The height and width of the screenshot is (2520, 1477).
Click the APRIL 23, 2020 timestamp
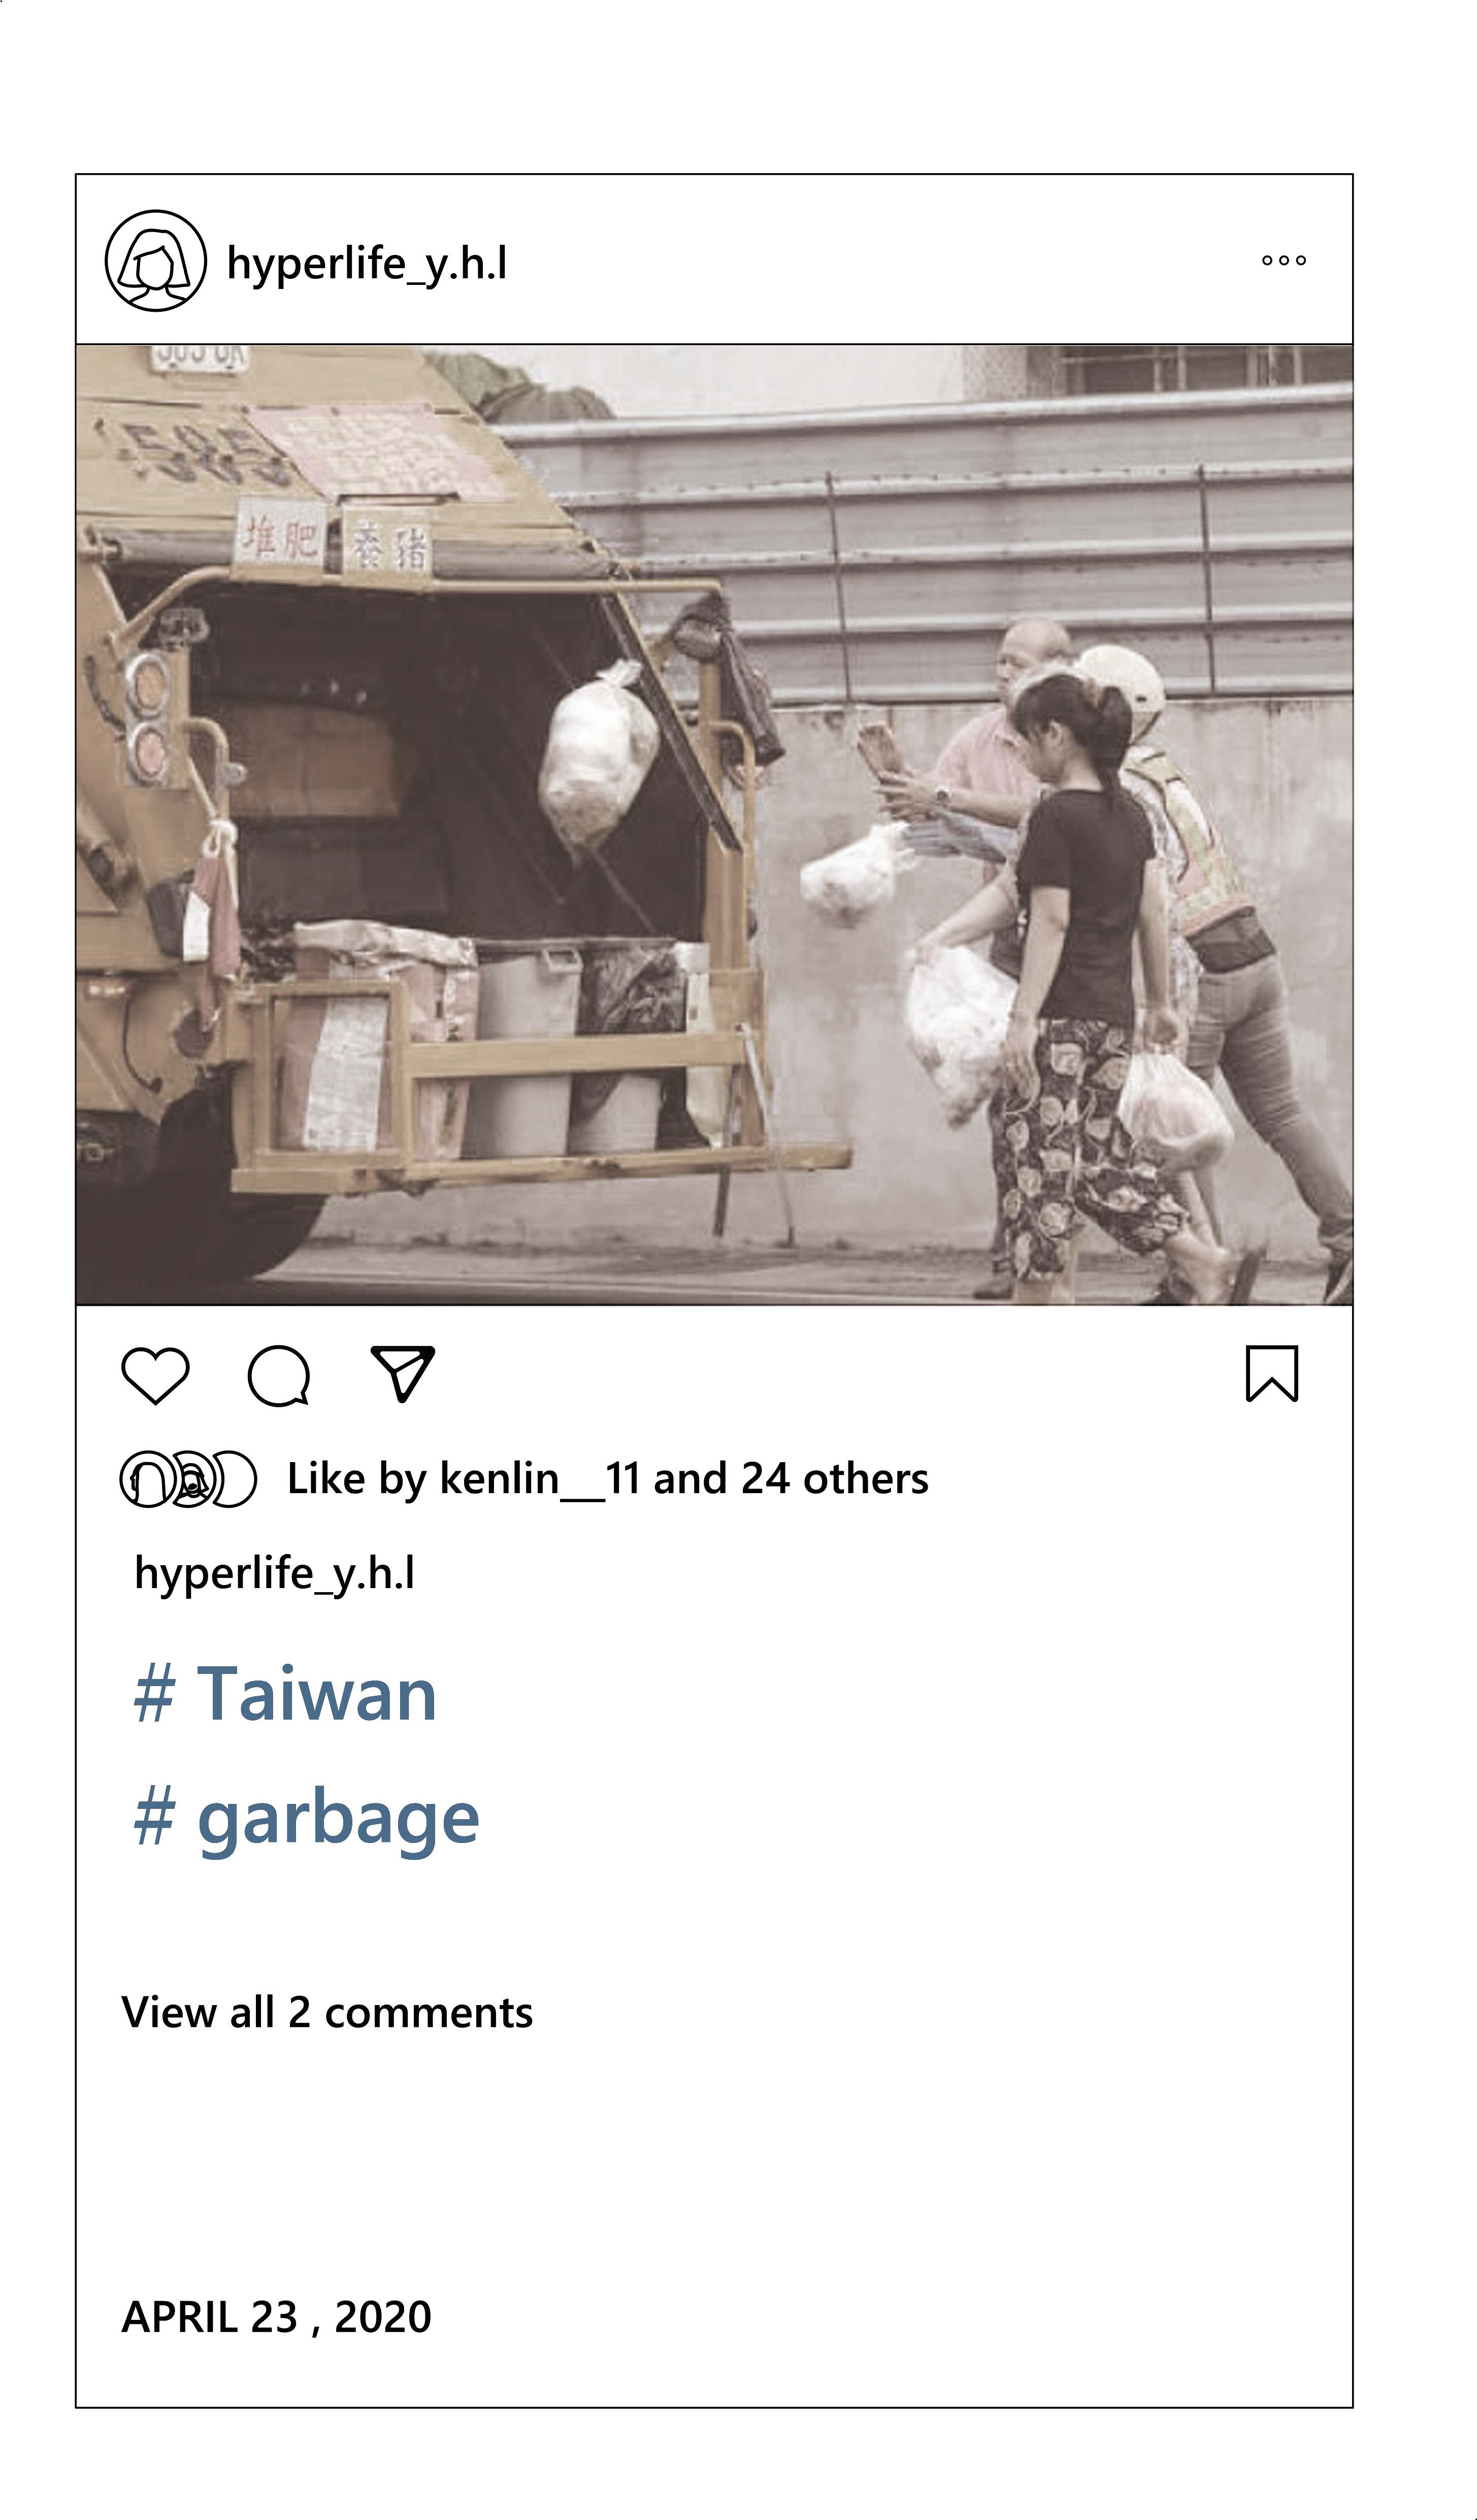click(x=276, y=2317)
